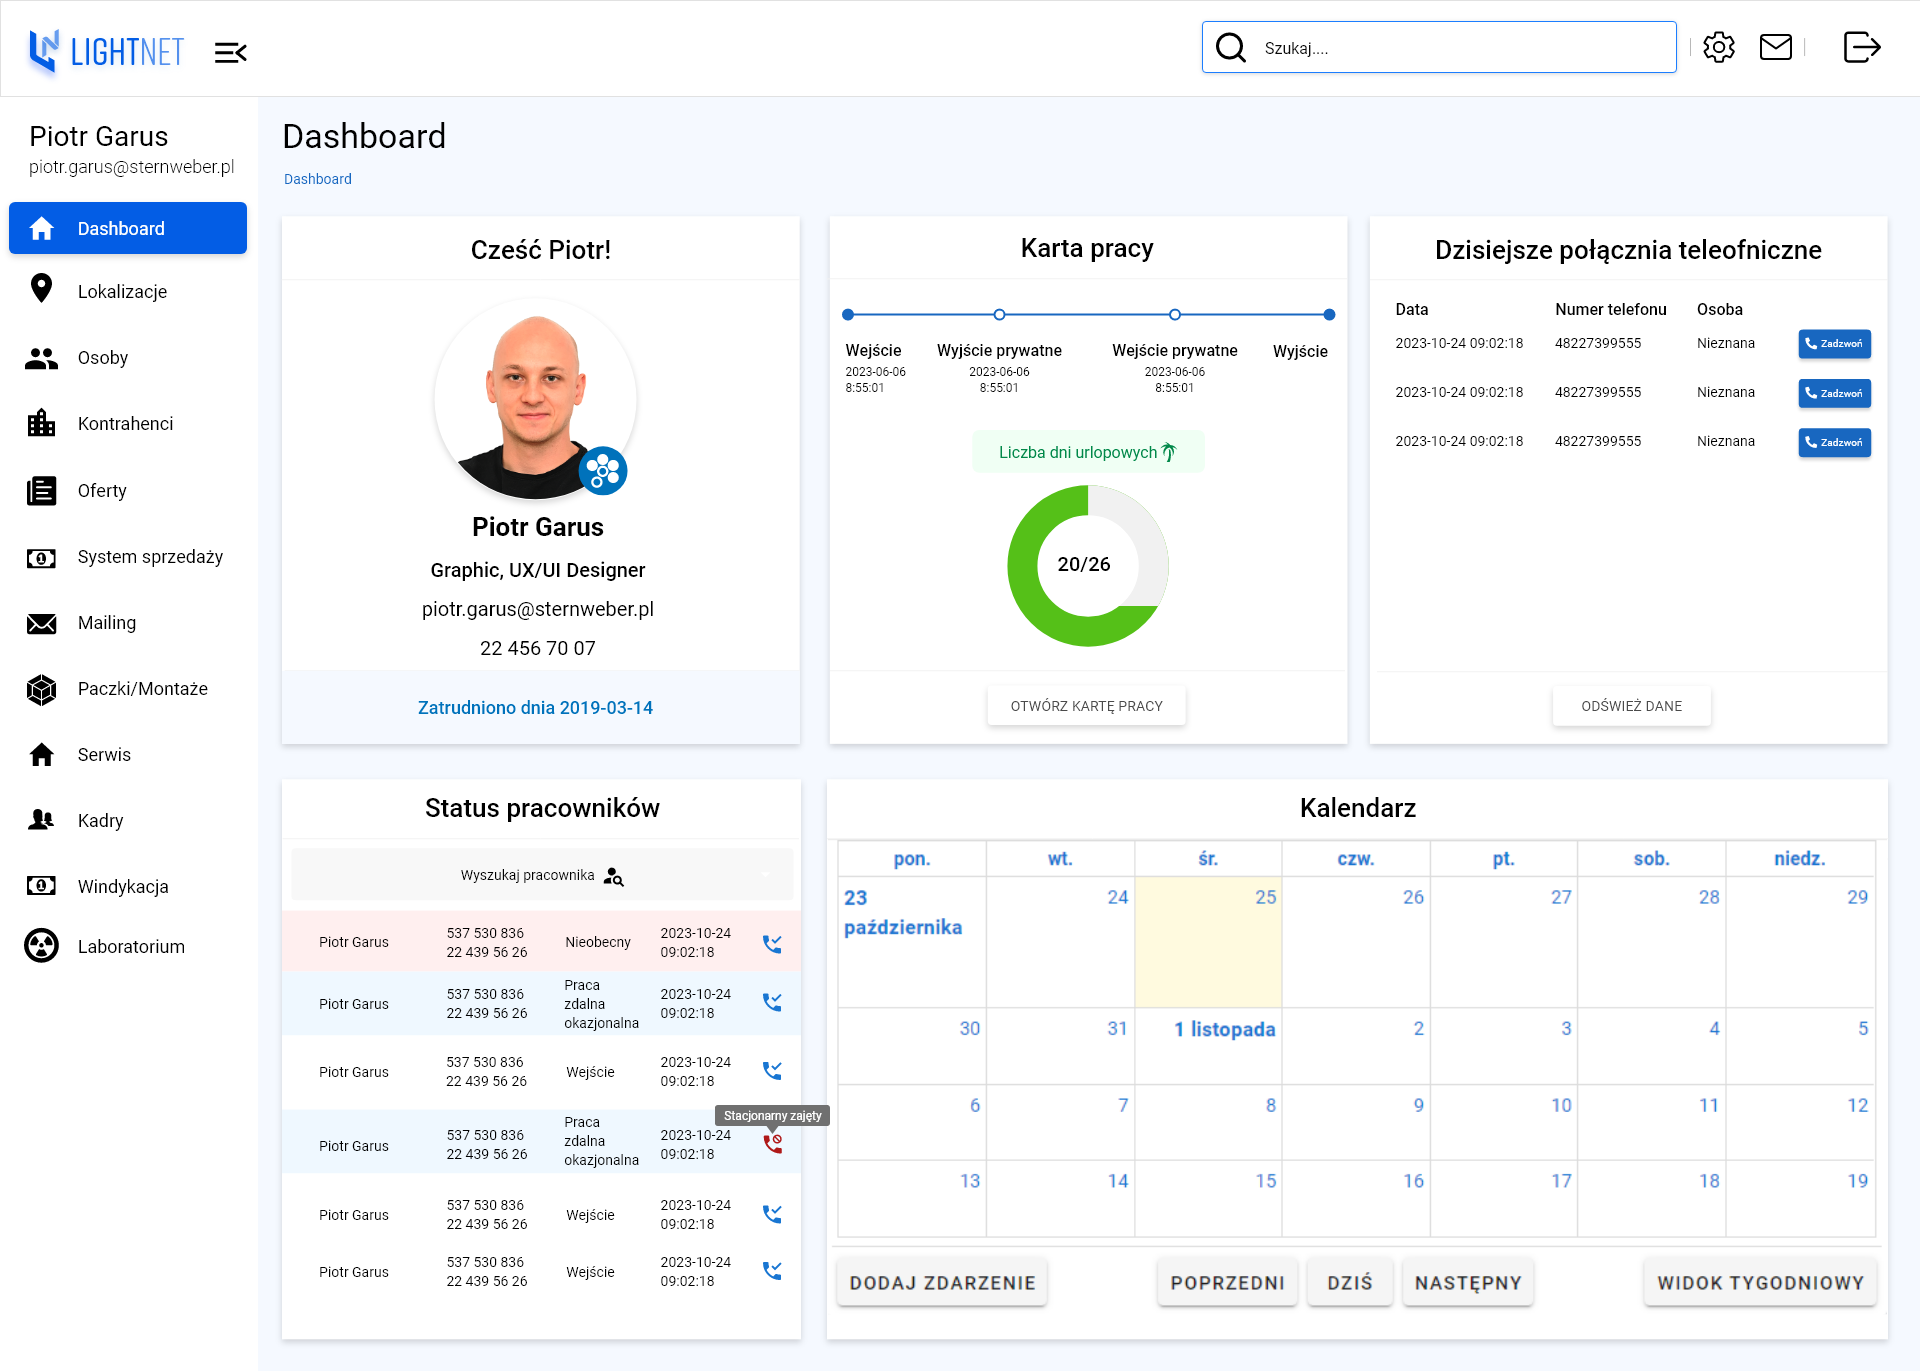Image resolution: width=1920 pixels, height=1371 pixels.
Task: Open the settings gear icon
Action: pos(1718,47)
